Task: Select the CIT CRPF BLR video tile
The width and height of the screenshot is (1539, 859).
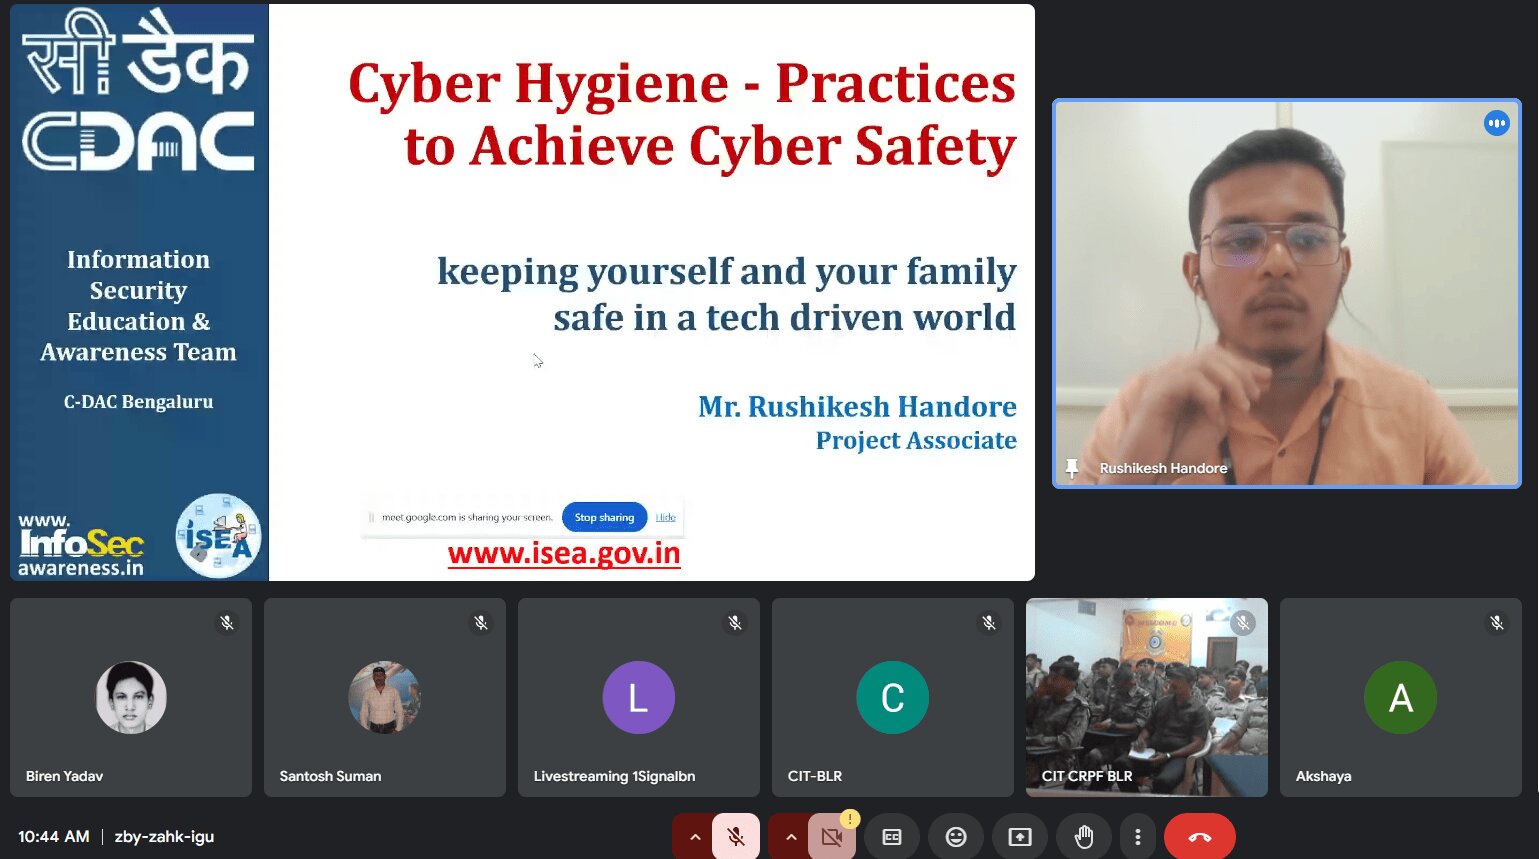Action: (1146, 697)
